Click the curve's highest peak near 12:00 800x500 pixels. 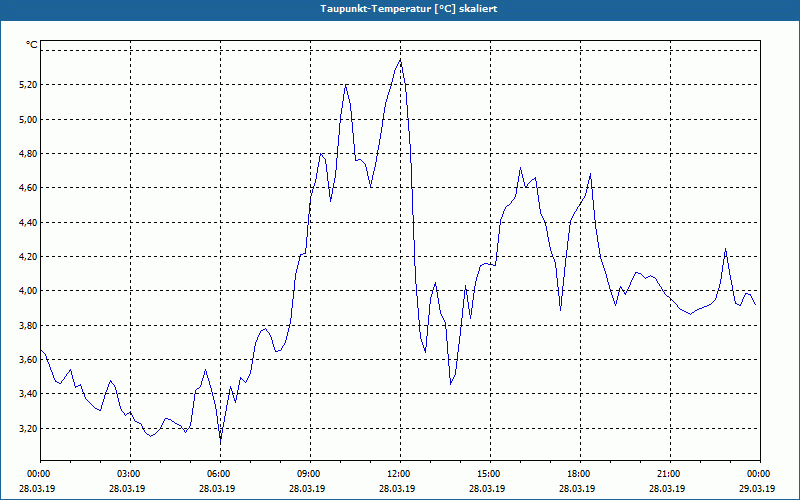tap(401, 59)
